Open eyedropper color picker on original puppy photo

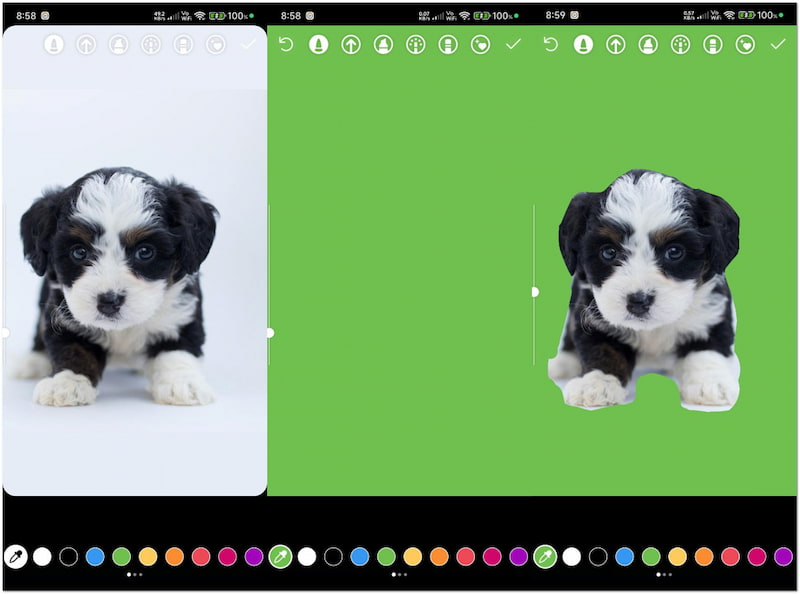pyautogui.click(x=16, y=556)
